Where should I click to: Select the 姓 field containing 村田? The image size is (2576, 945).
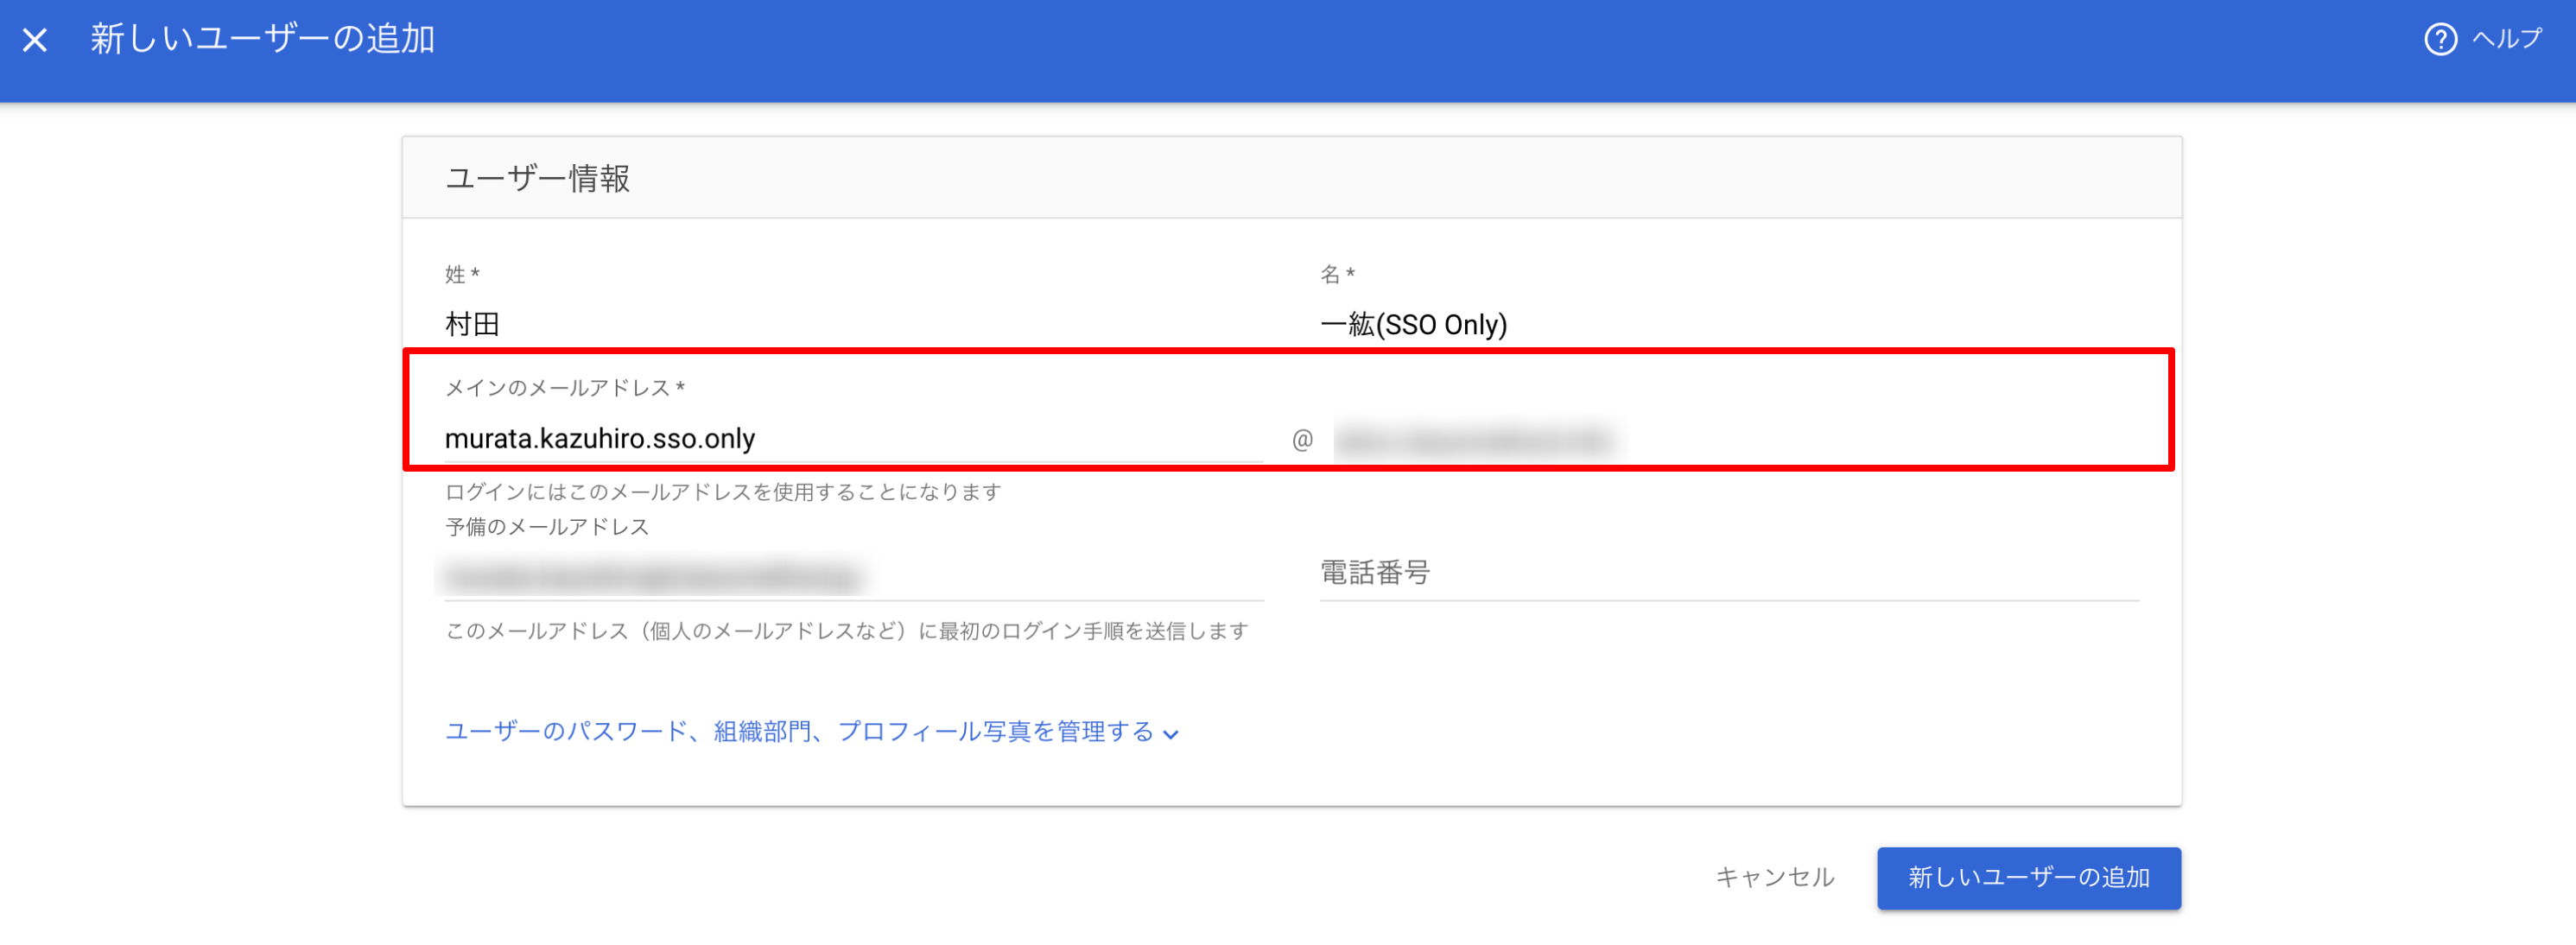tap(700, 323)
